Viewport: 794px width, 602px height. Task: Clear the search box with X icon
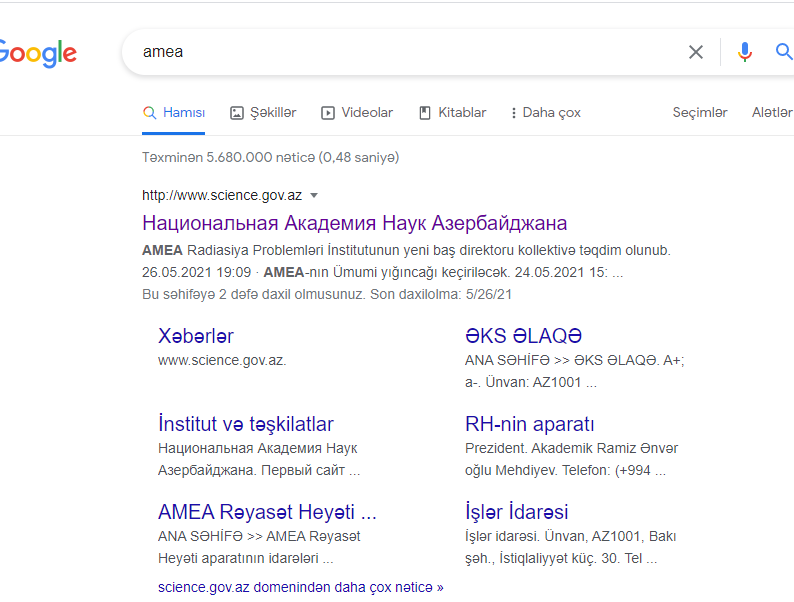coord(696,52)
